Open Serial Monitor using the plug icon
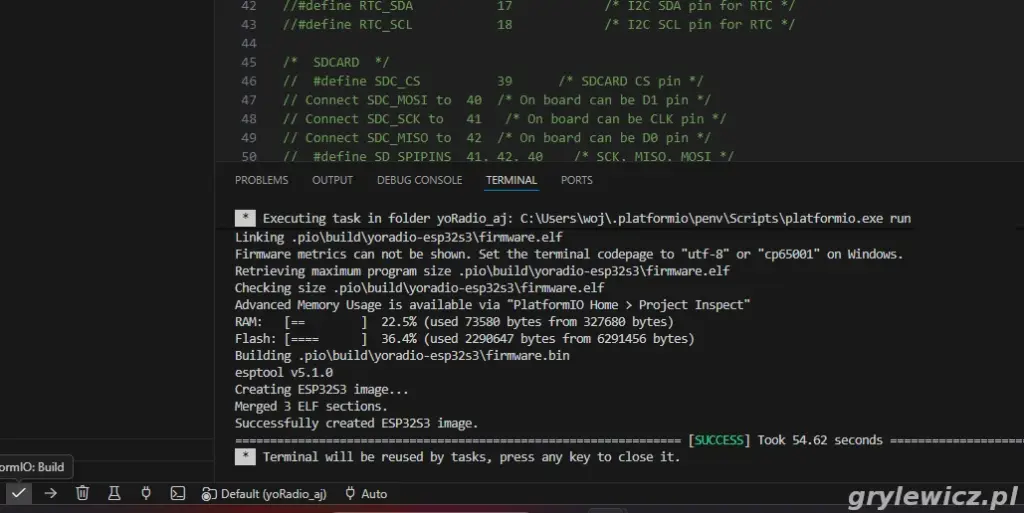Viewport: 1024px width, 513px height. (x=146, y=493)
